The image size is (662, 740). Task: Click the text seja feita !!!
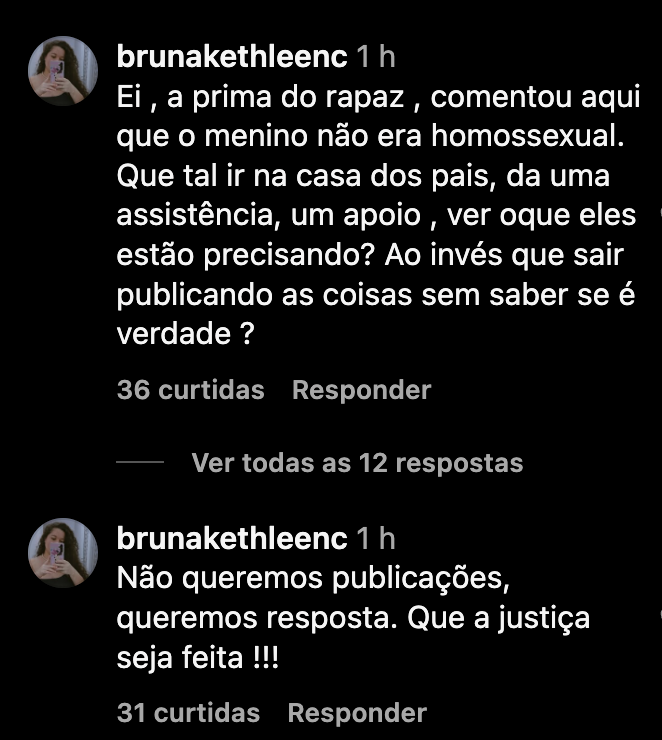click(x=198, y=658)
